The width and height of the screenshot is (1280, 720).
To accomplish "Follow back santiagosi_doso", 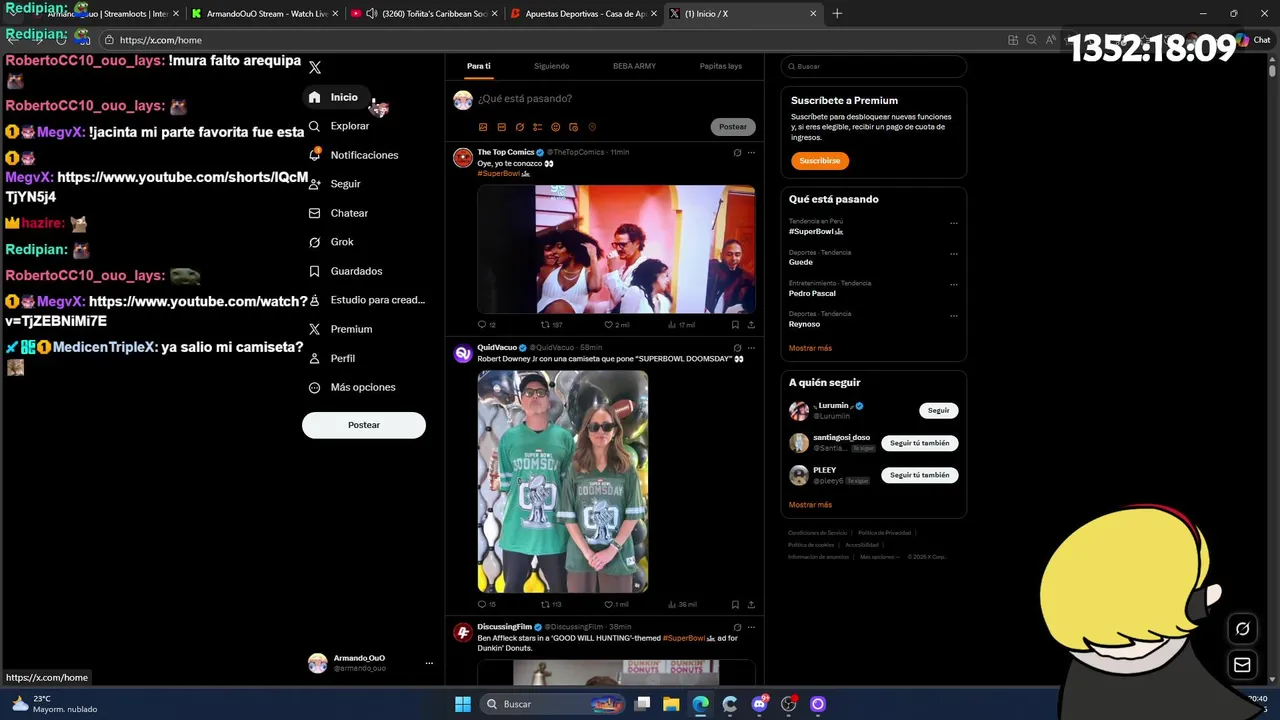I will tap(919, 443).
